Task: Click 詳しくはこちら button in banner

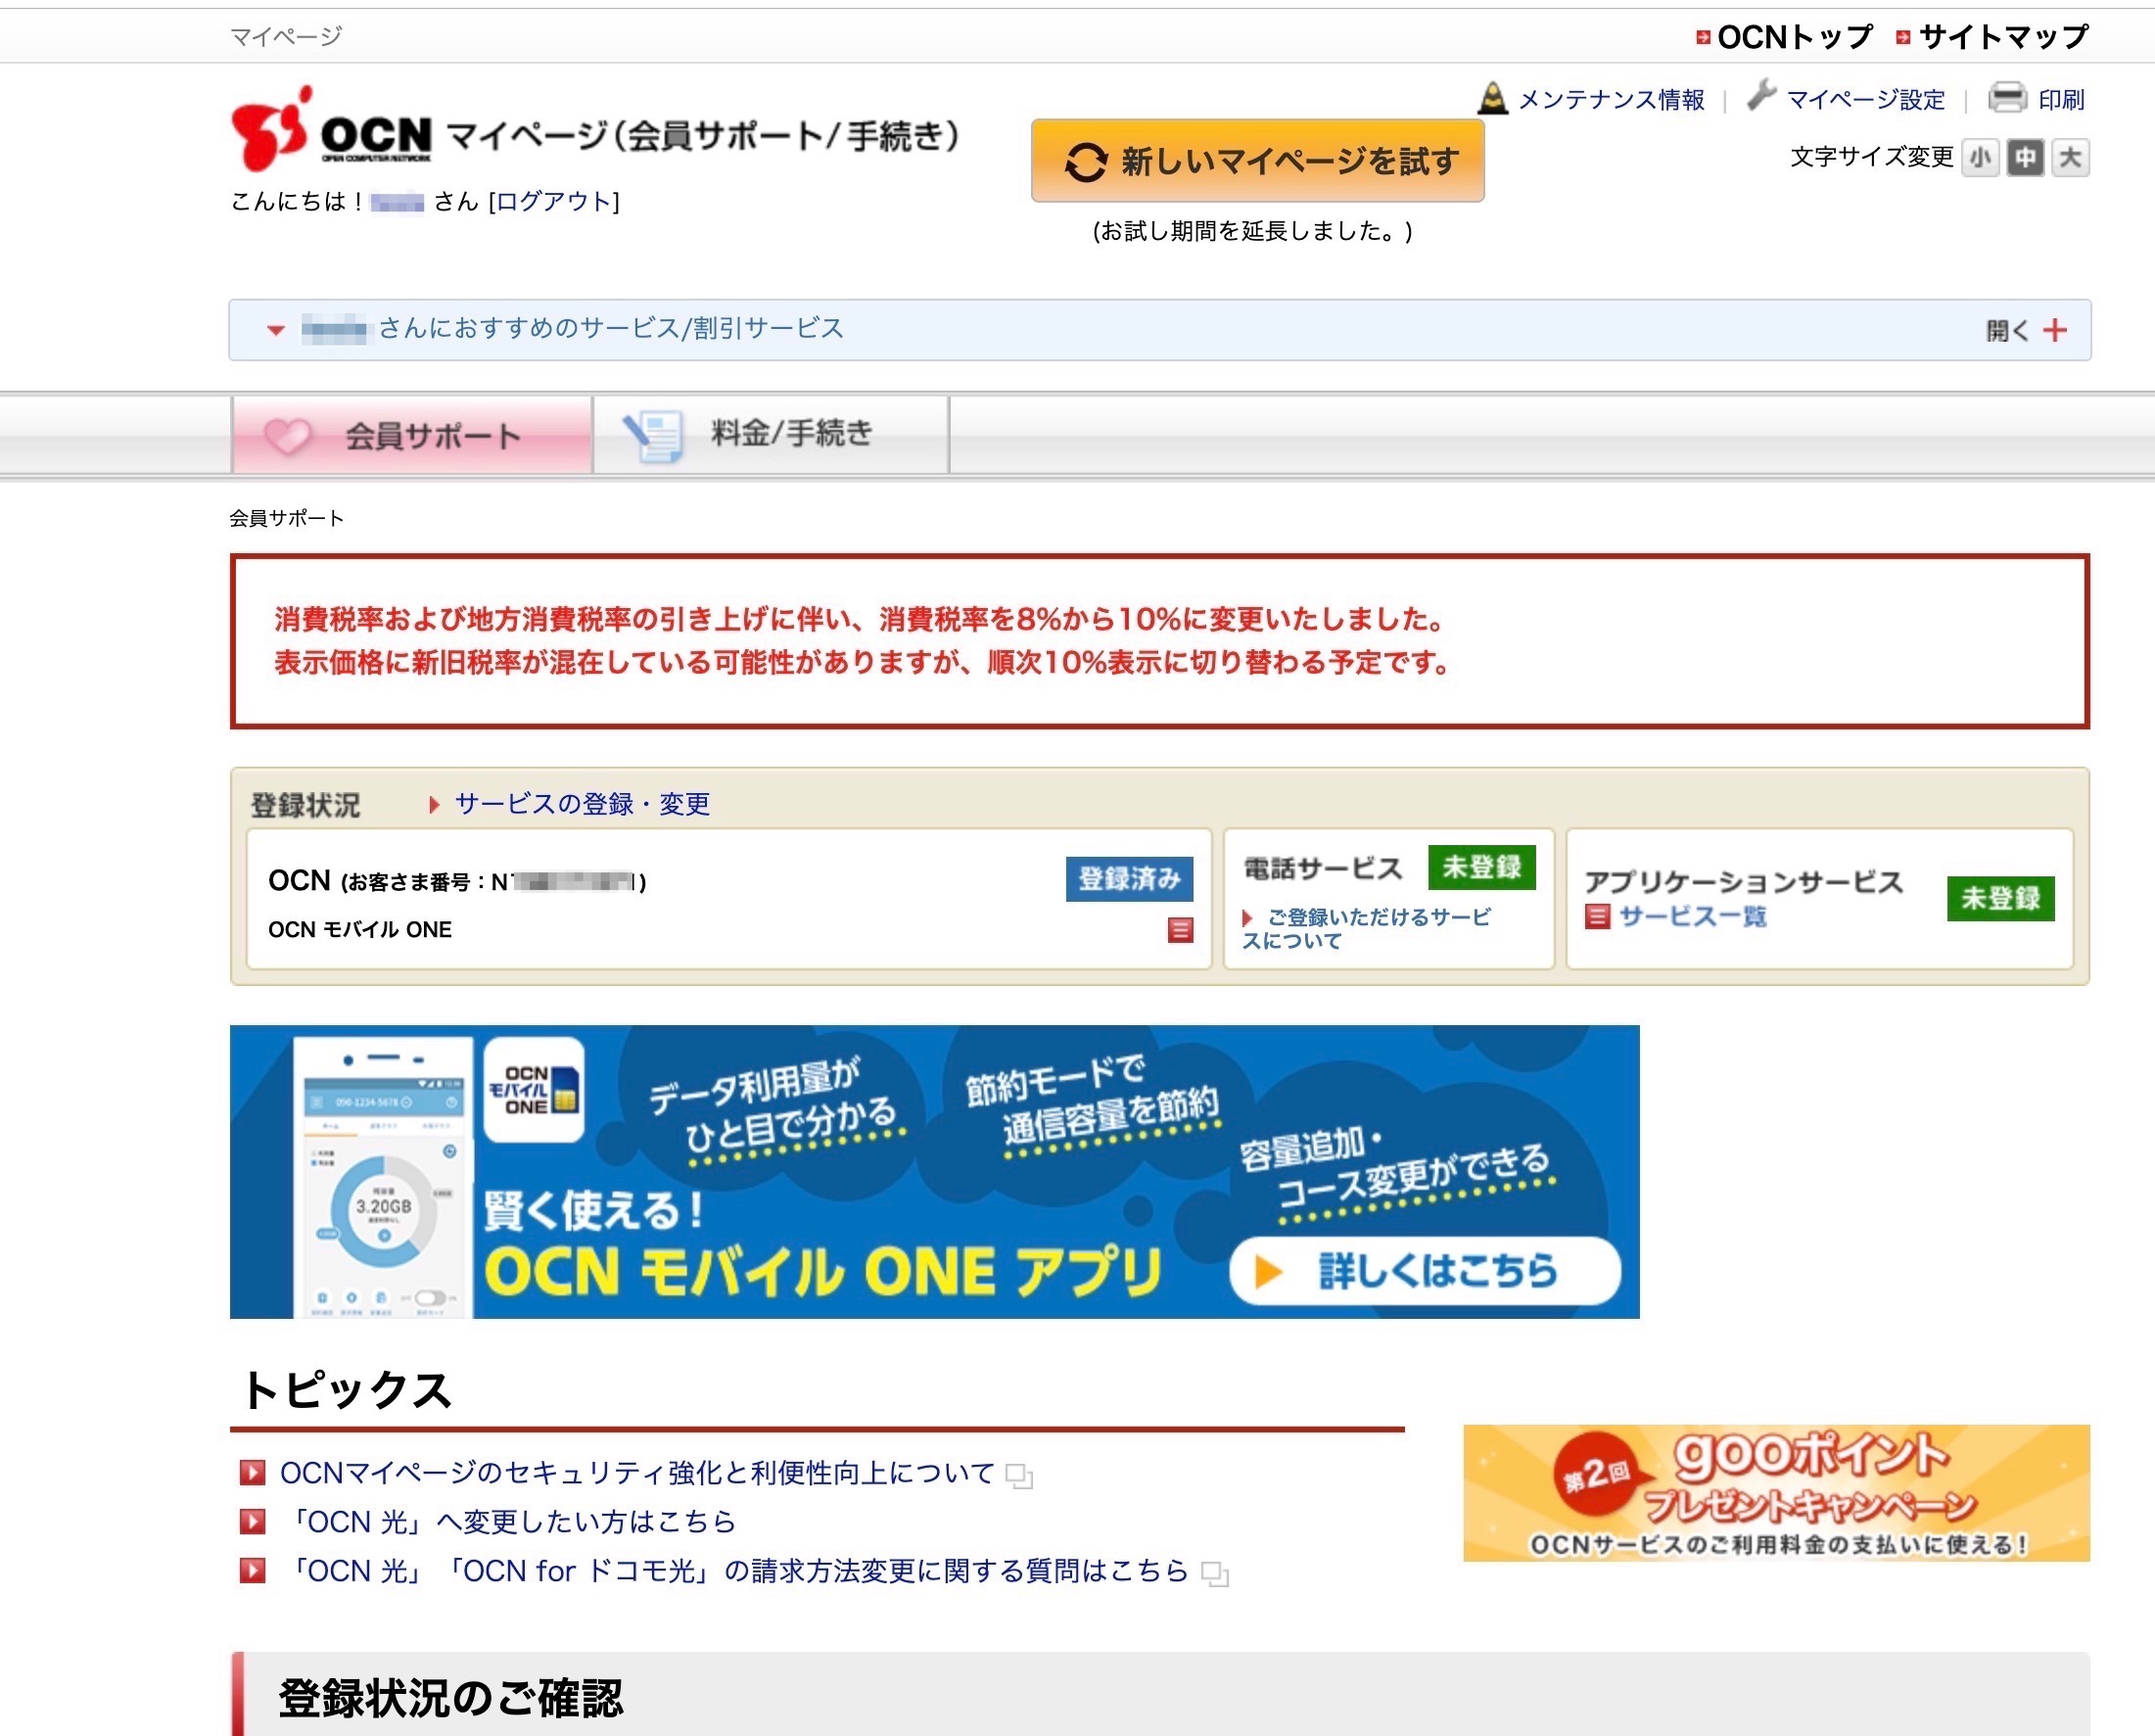Action: pyautogui.click(x=1424, y=1271)
